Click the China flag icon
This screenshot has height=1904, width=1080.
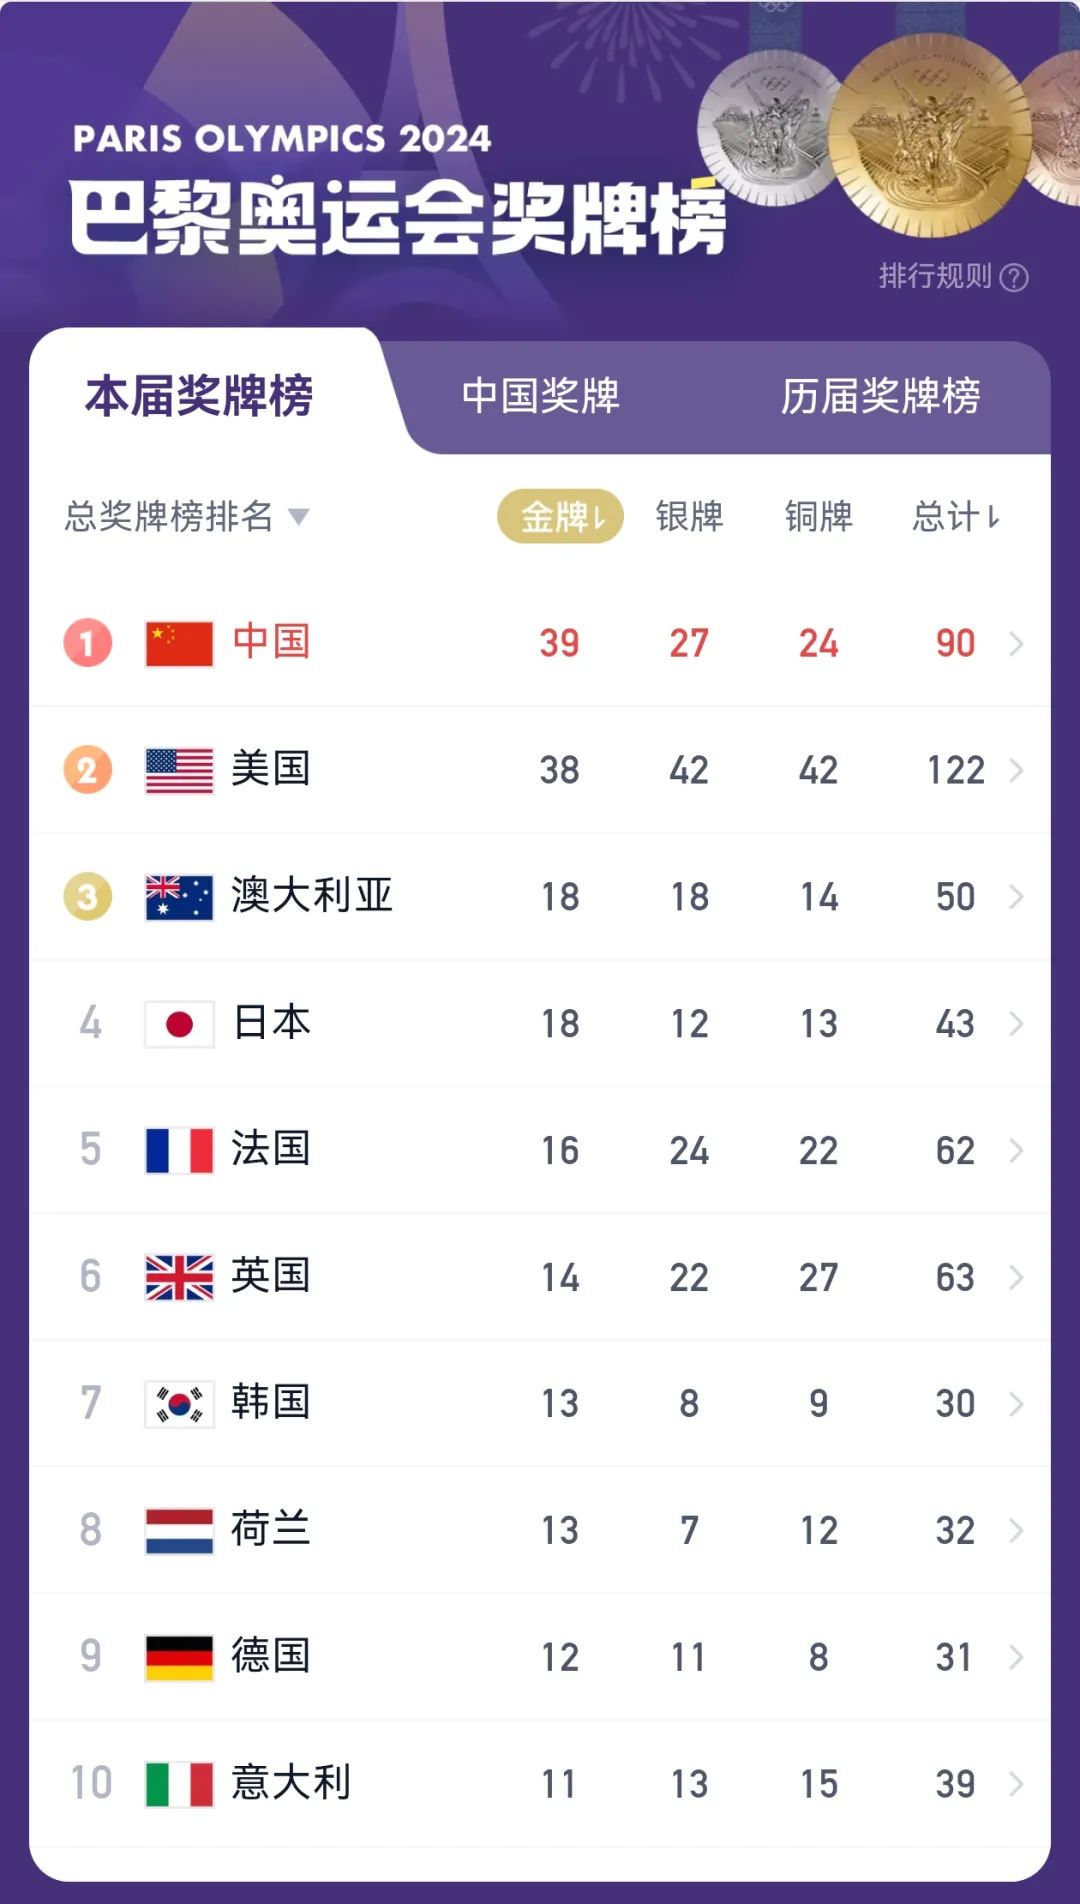click(x=179, y=643)
